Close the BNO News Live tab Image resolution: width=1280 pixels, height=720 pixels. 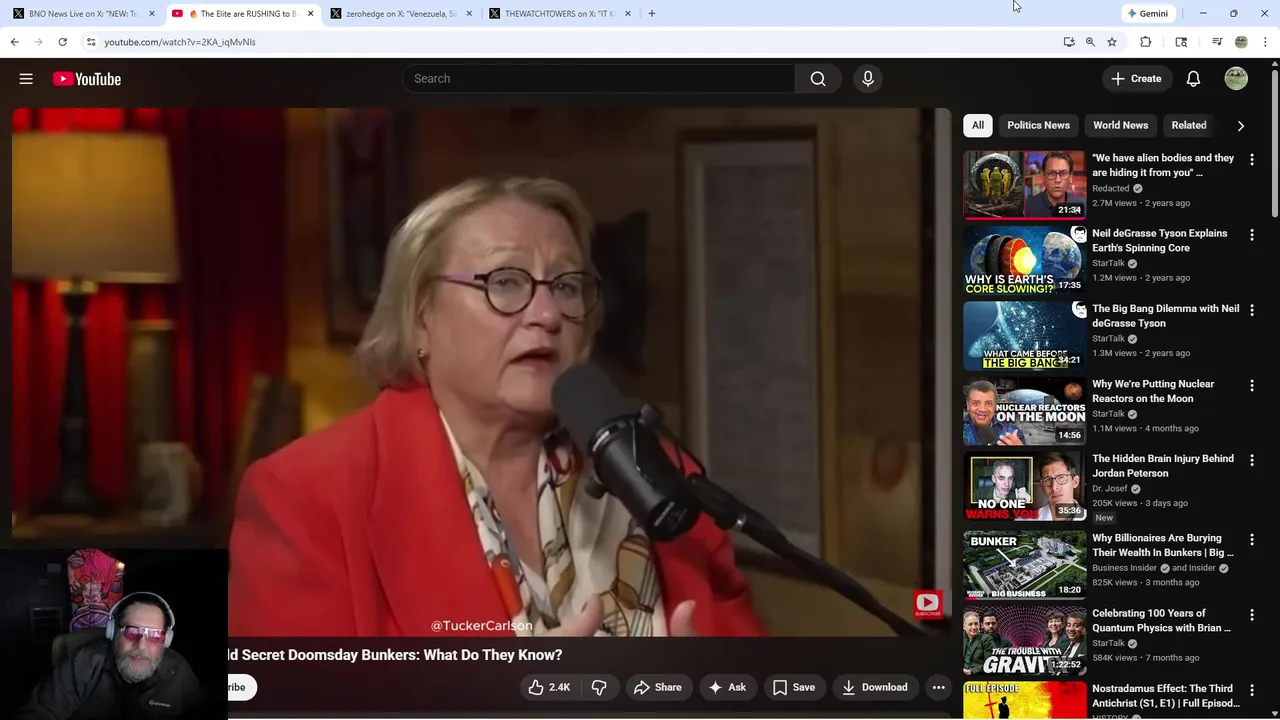pyautogui.click(x=152, y=14)
